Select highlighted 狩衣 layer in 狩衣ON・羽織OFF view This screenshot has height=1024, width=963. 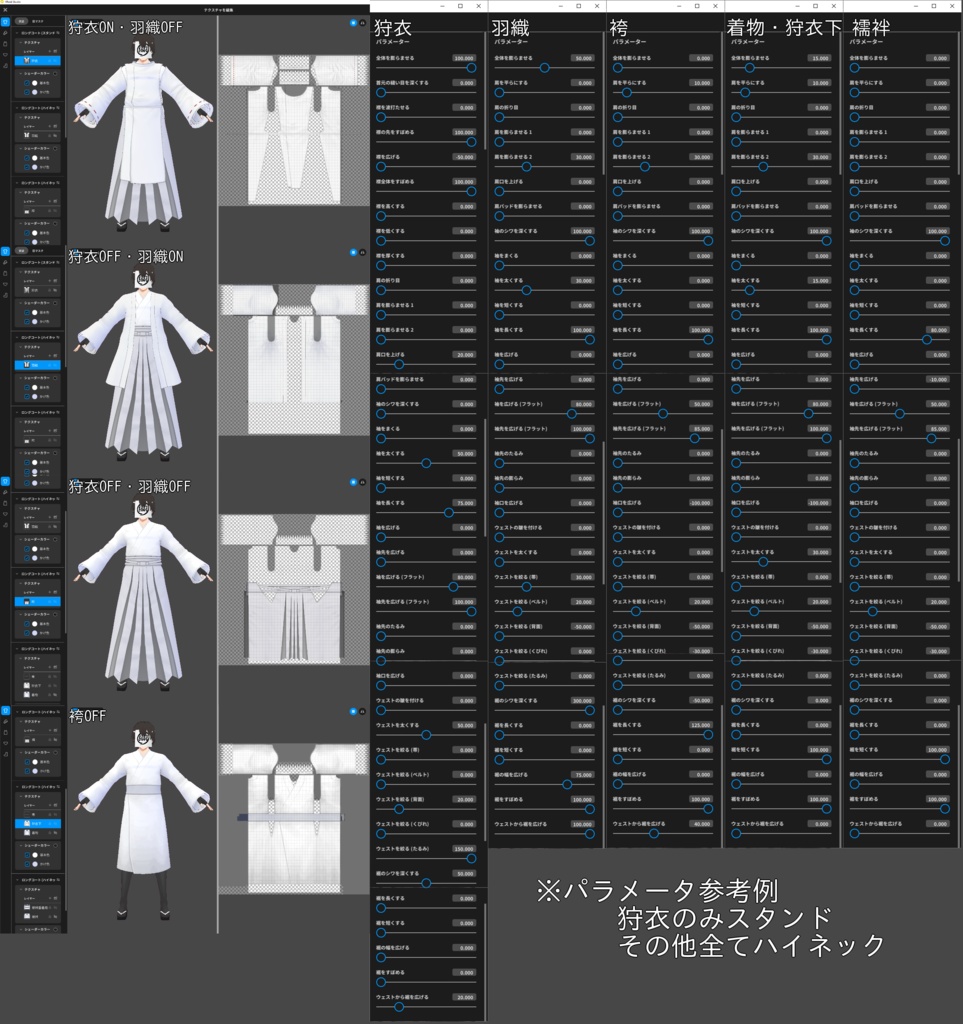click(x=38, y=61)
